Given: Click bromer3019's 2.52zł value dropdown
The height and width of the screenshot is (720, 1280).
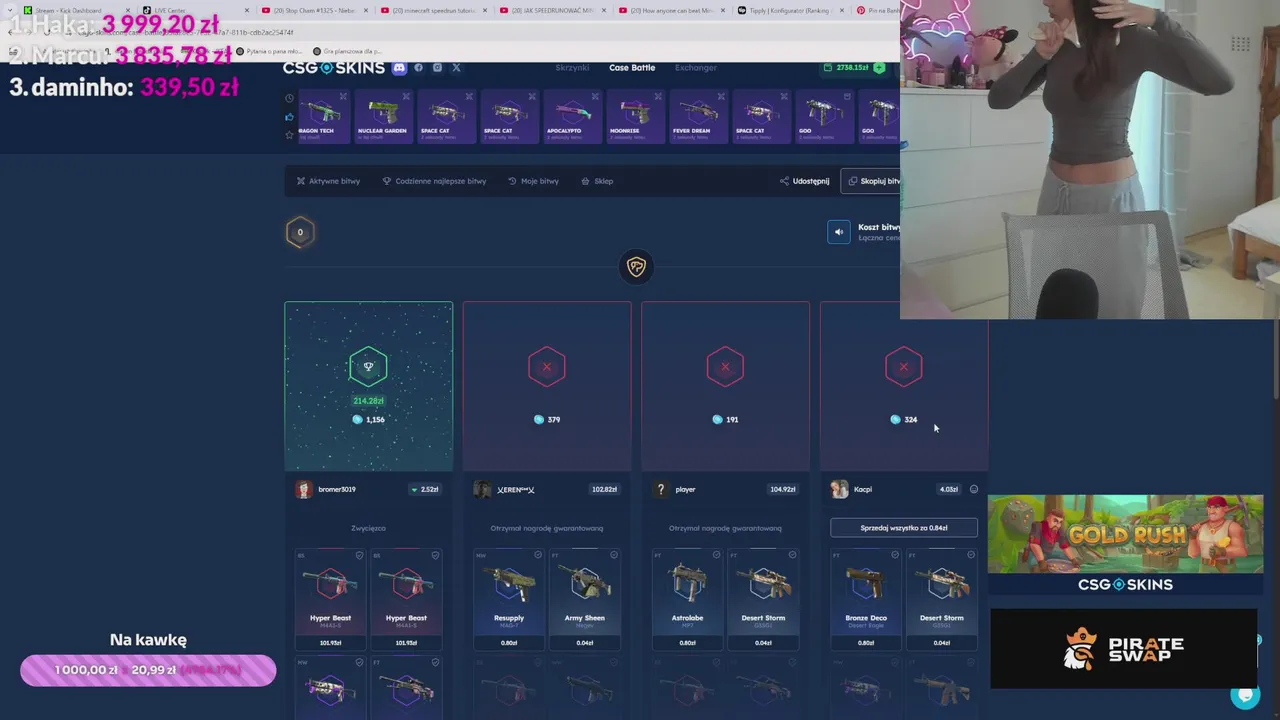Looking at the screenshot, I should point(425,489).
